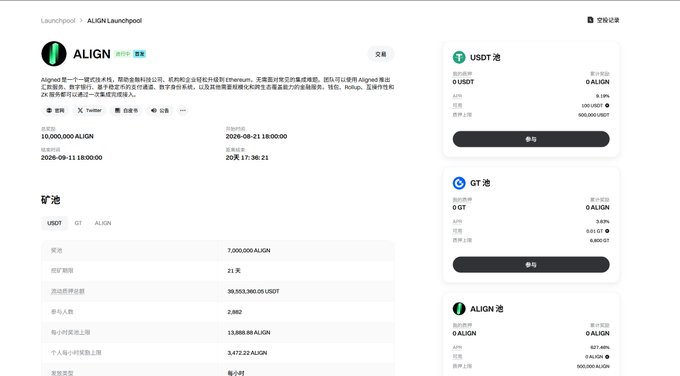Show more links with the ellipsis button

(183, 111)
